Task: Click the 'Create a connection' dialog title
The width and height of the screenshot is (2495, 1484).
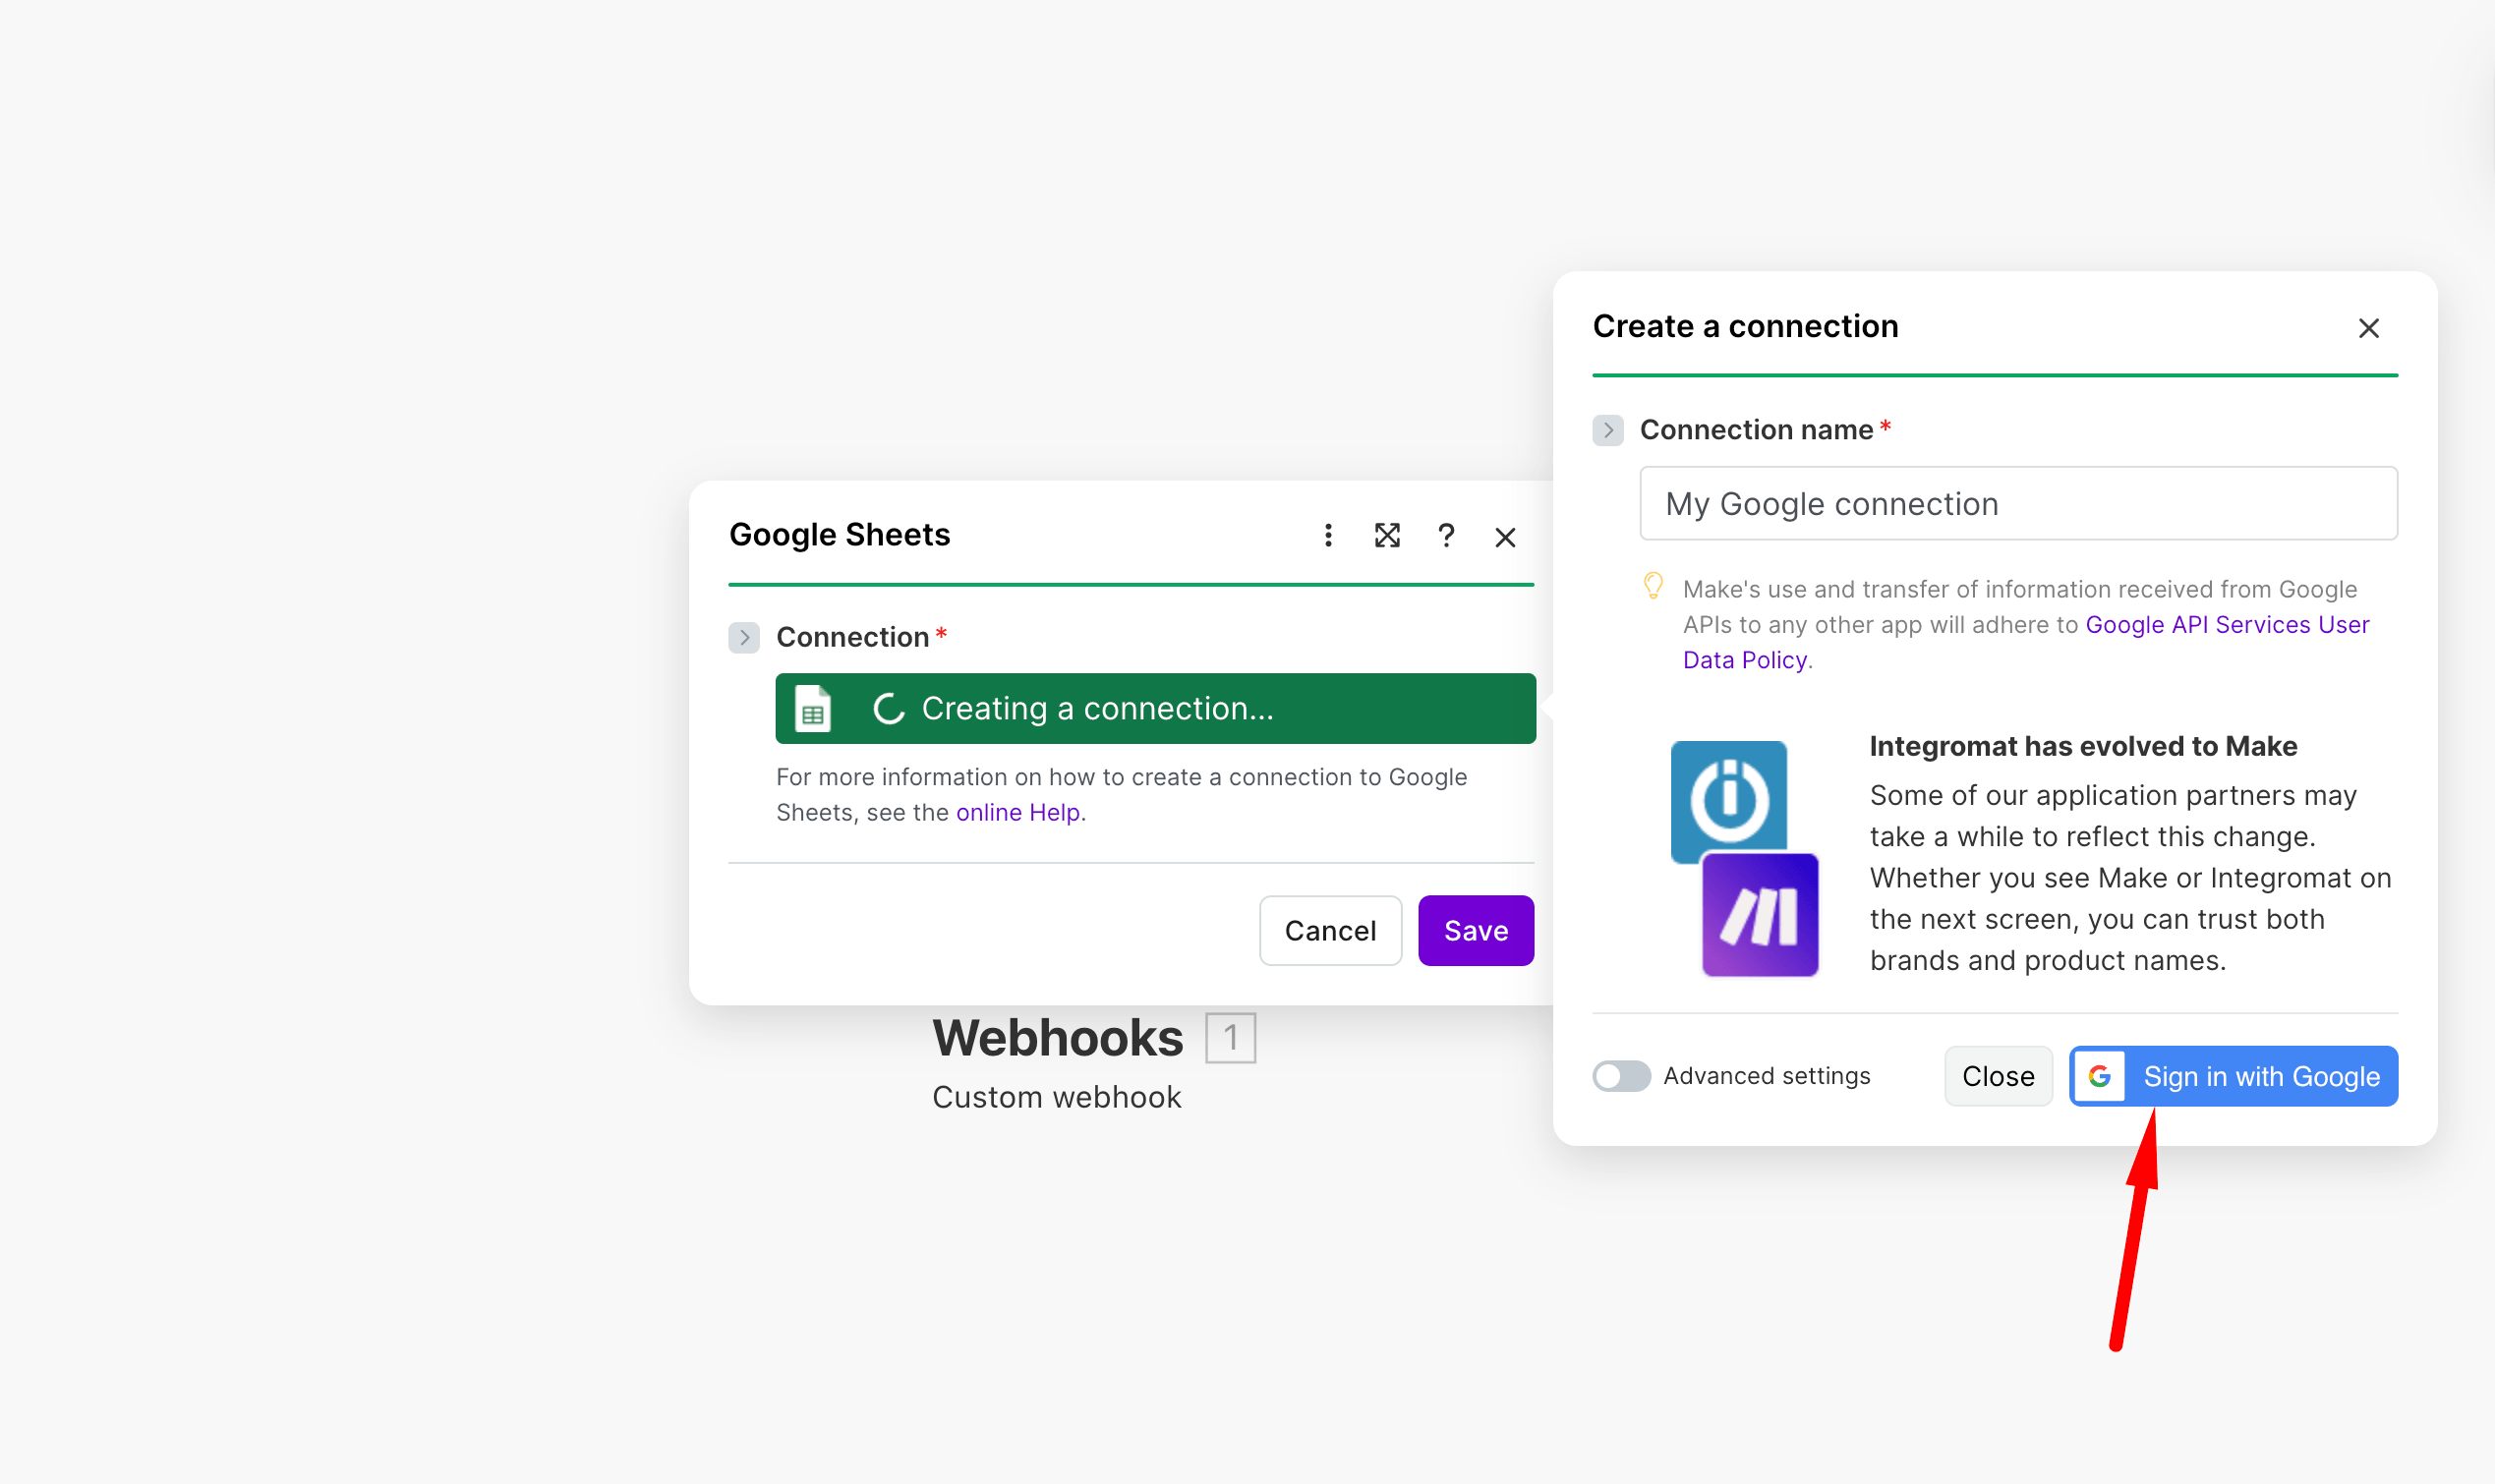Action: pyautogui.click(x=1745, y=326)
